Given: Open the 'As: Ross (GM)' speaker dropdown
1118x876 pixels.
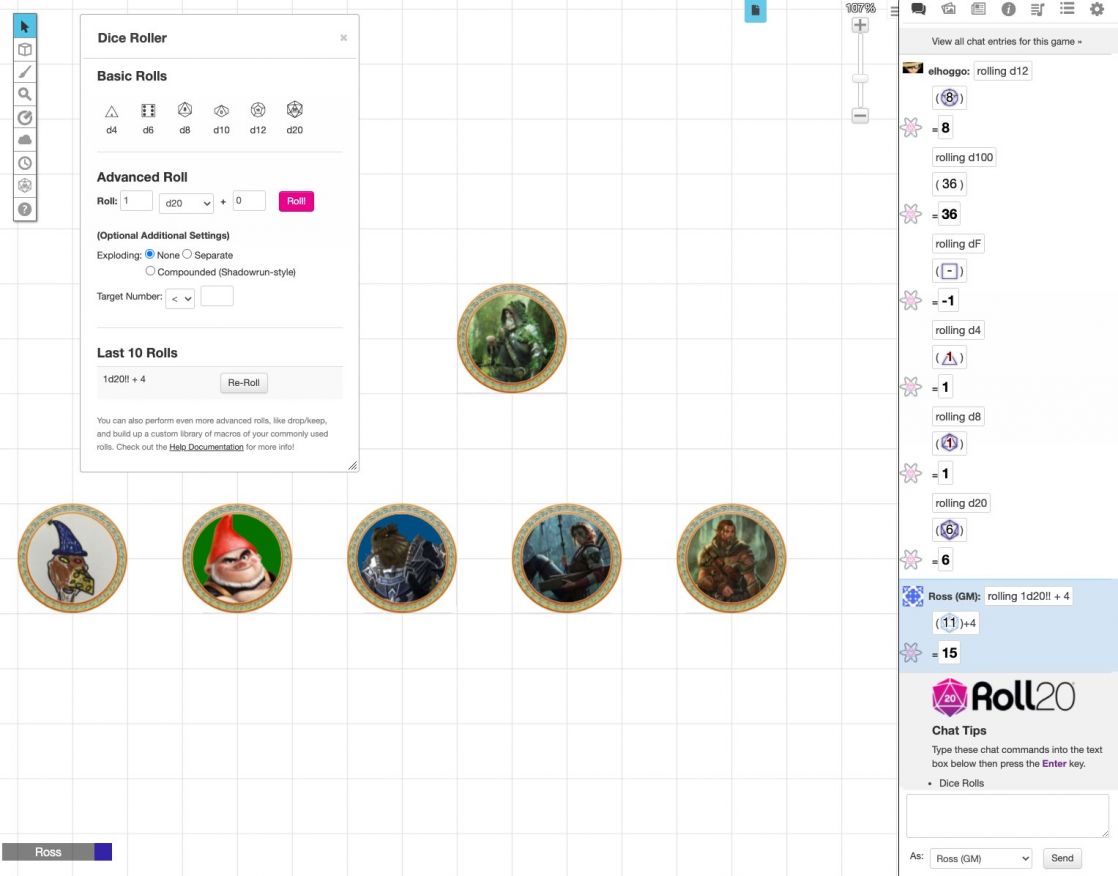Looking at the screenshot, I should [981, 858].
